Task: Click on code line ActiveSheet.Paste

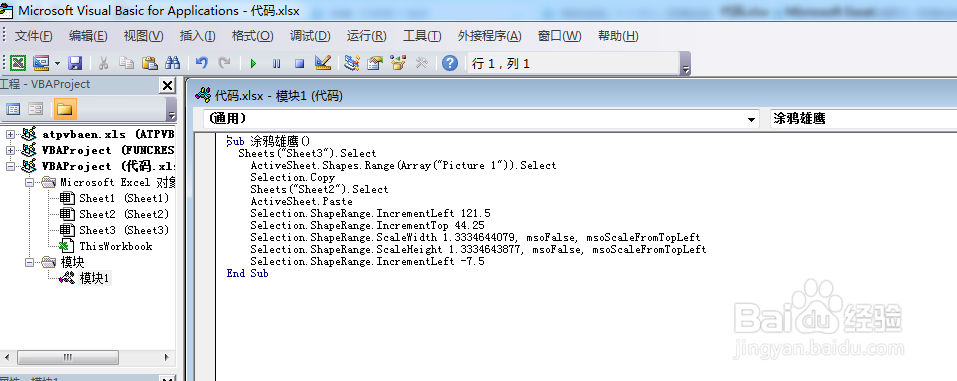Action: coord(302,201)
